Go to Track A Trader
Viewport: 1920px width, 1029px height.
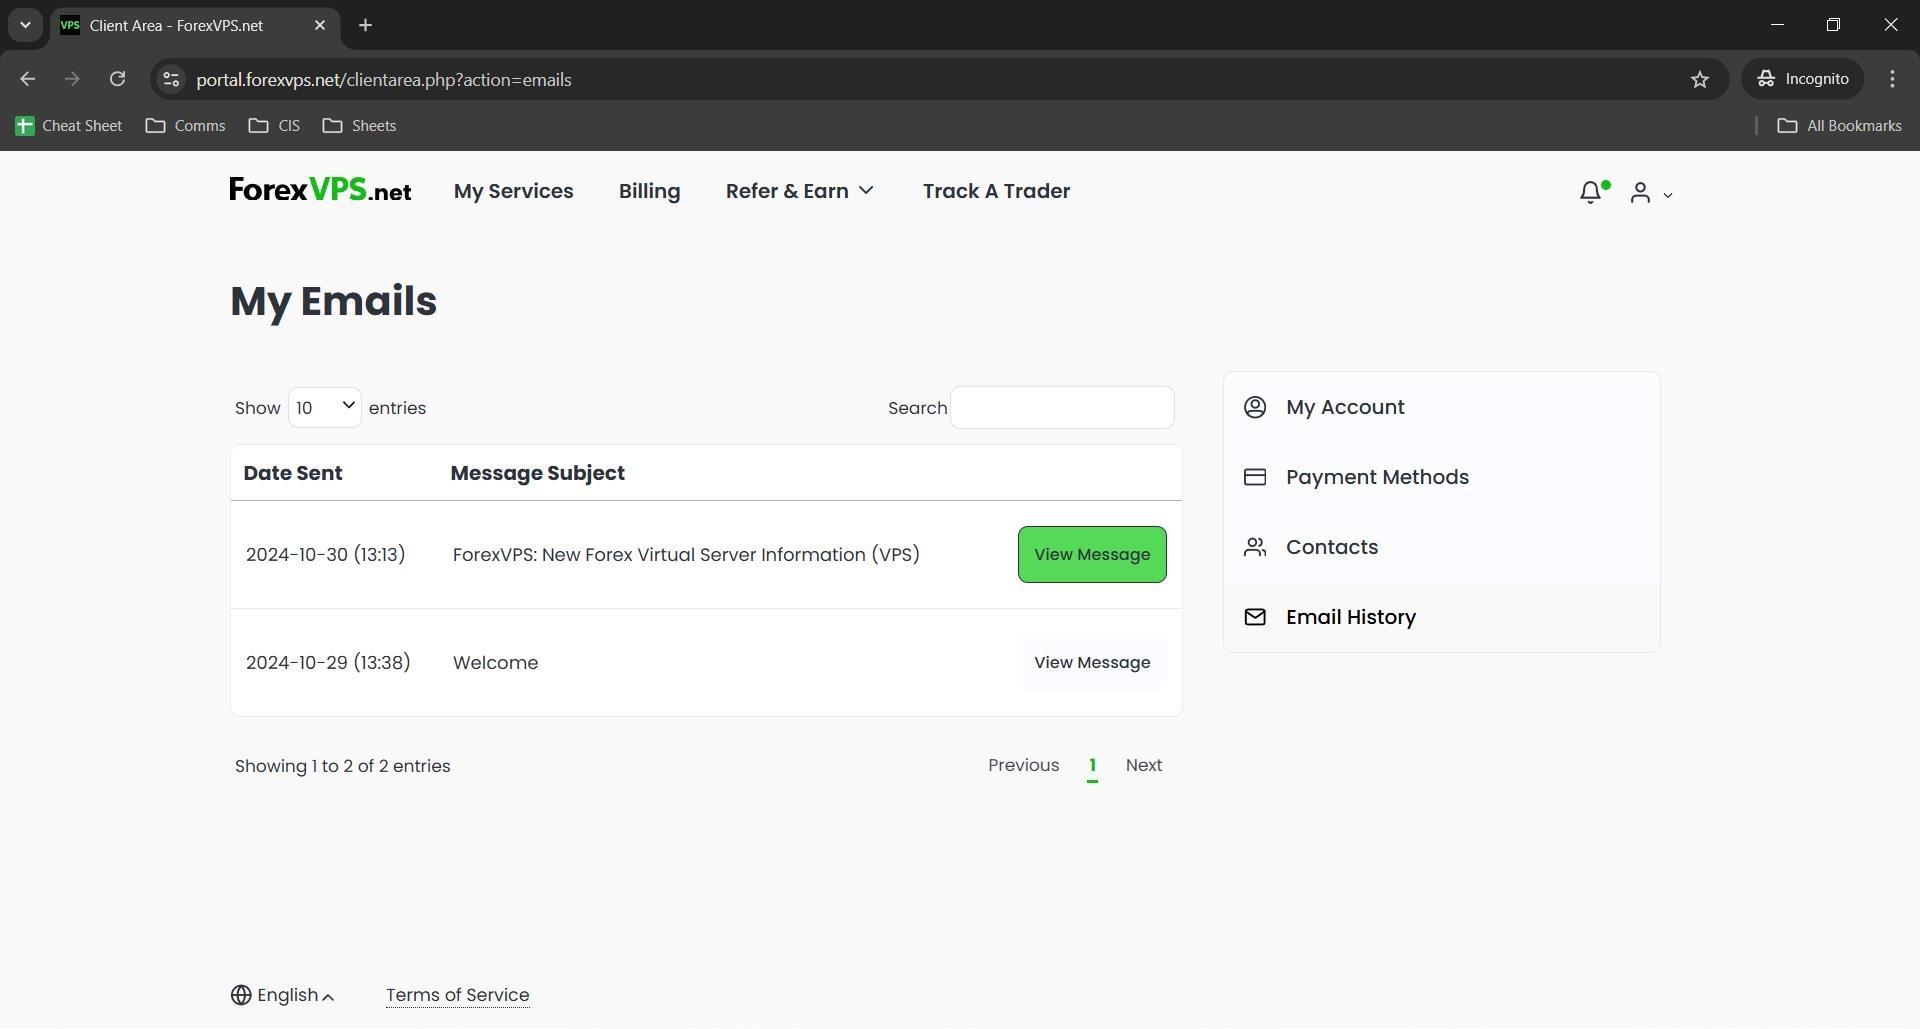point(996,191)
